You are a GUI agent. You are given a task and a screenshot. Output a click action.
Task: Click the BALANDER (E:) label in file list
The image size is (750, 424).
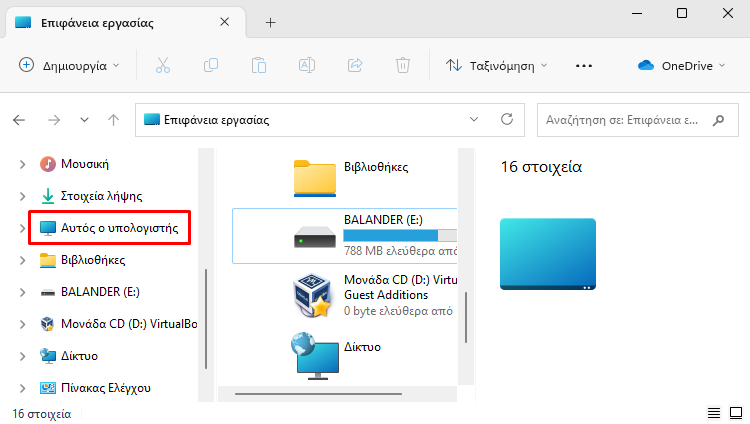pos(383,220)
